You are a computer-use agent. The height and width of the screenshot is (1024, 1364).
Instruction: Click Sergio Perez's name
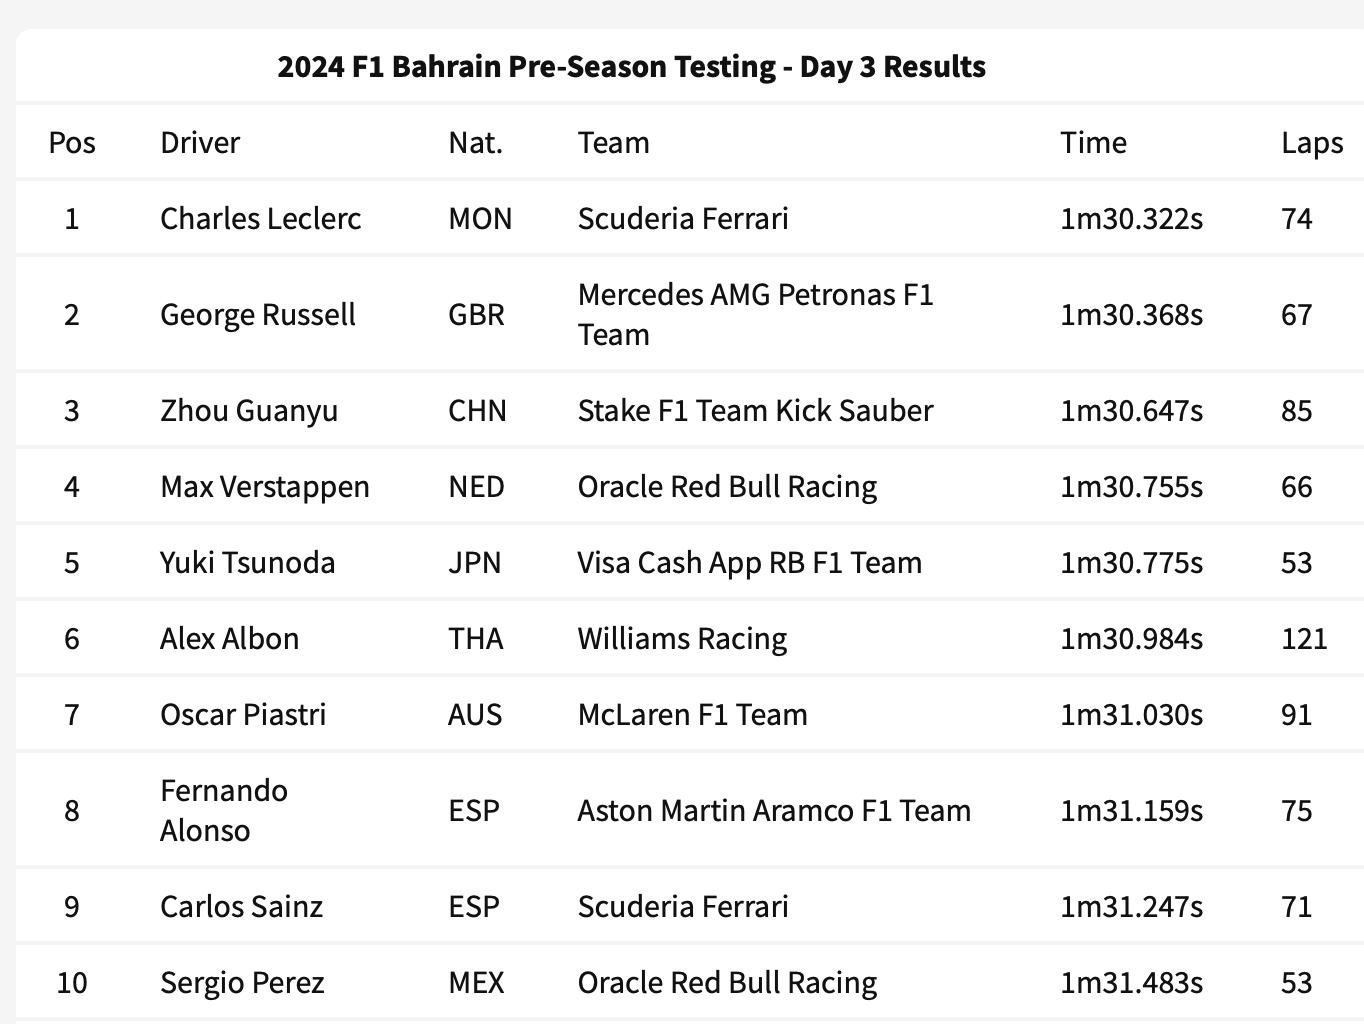coord(242,982)
